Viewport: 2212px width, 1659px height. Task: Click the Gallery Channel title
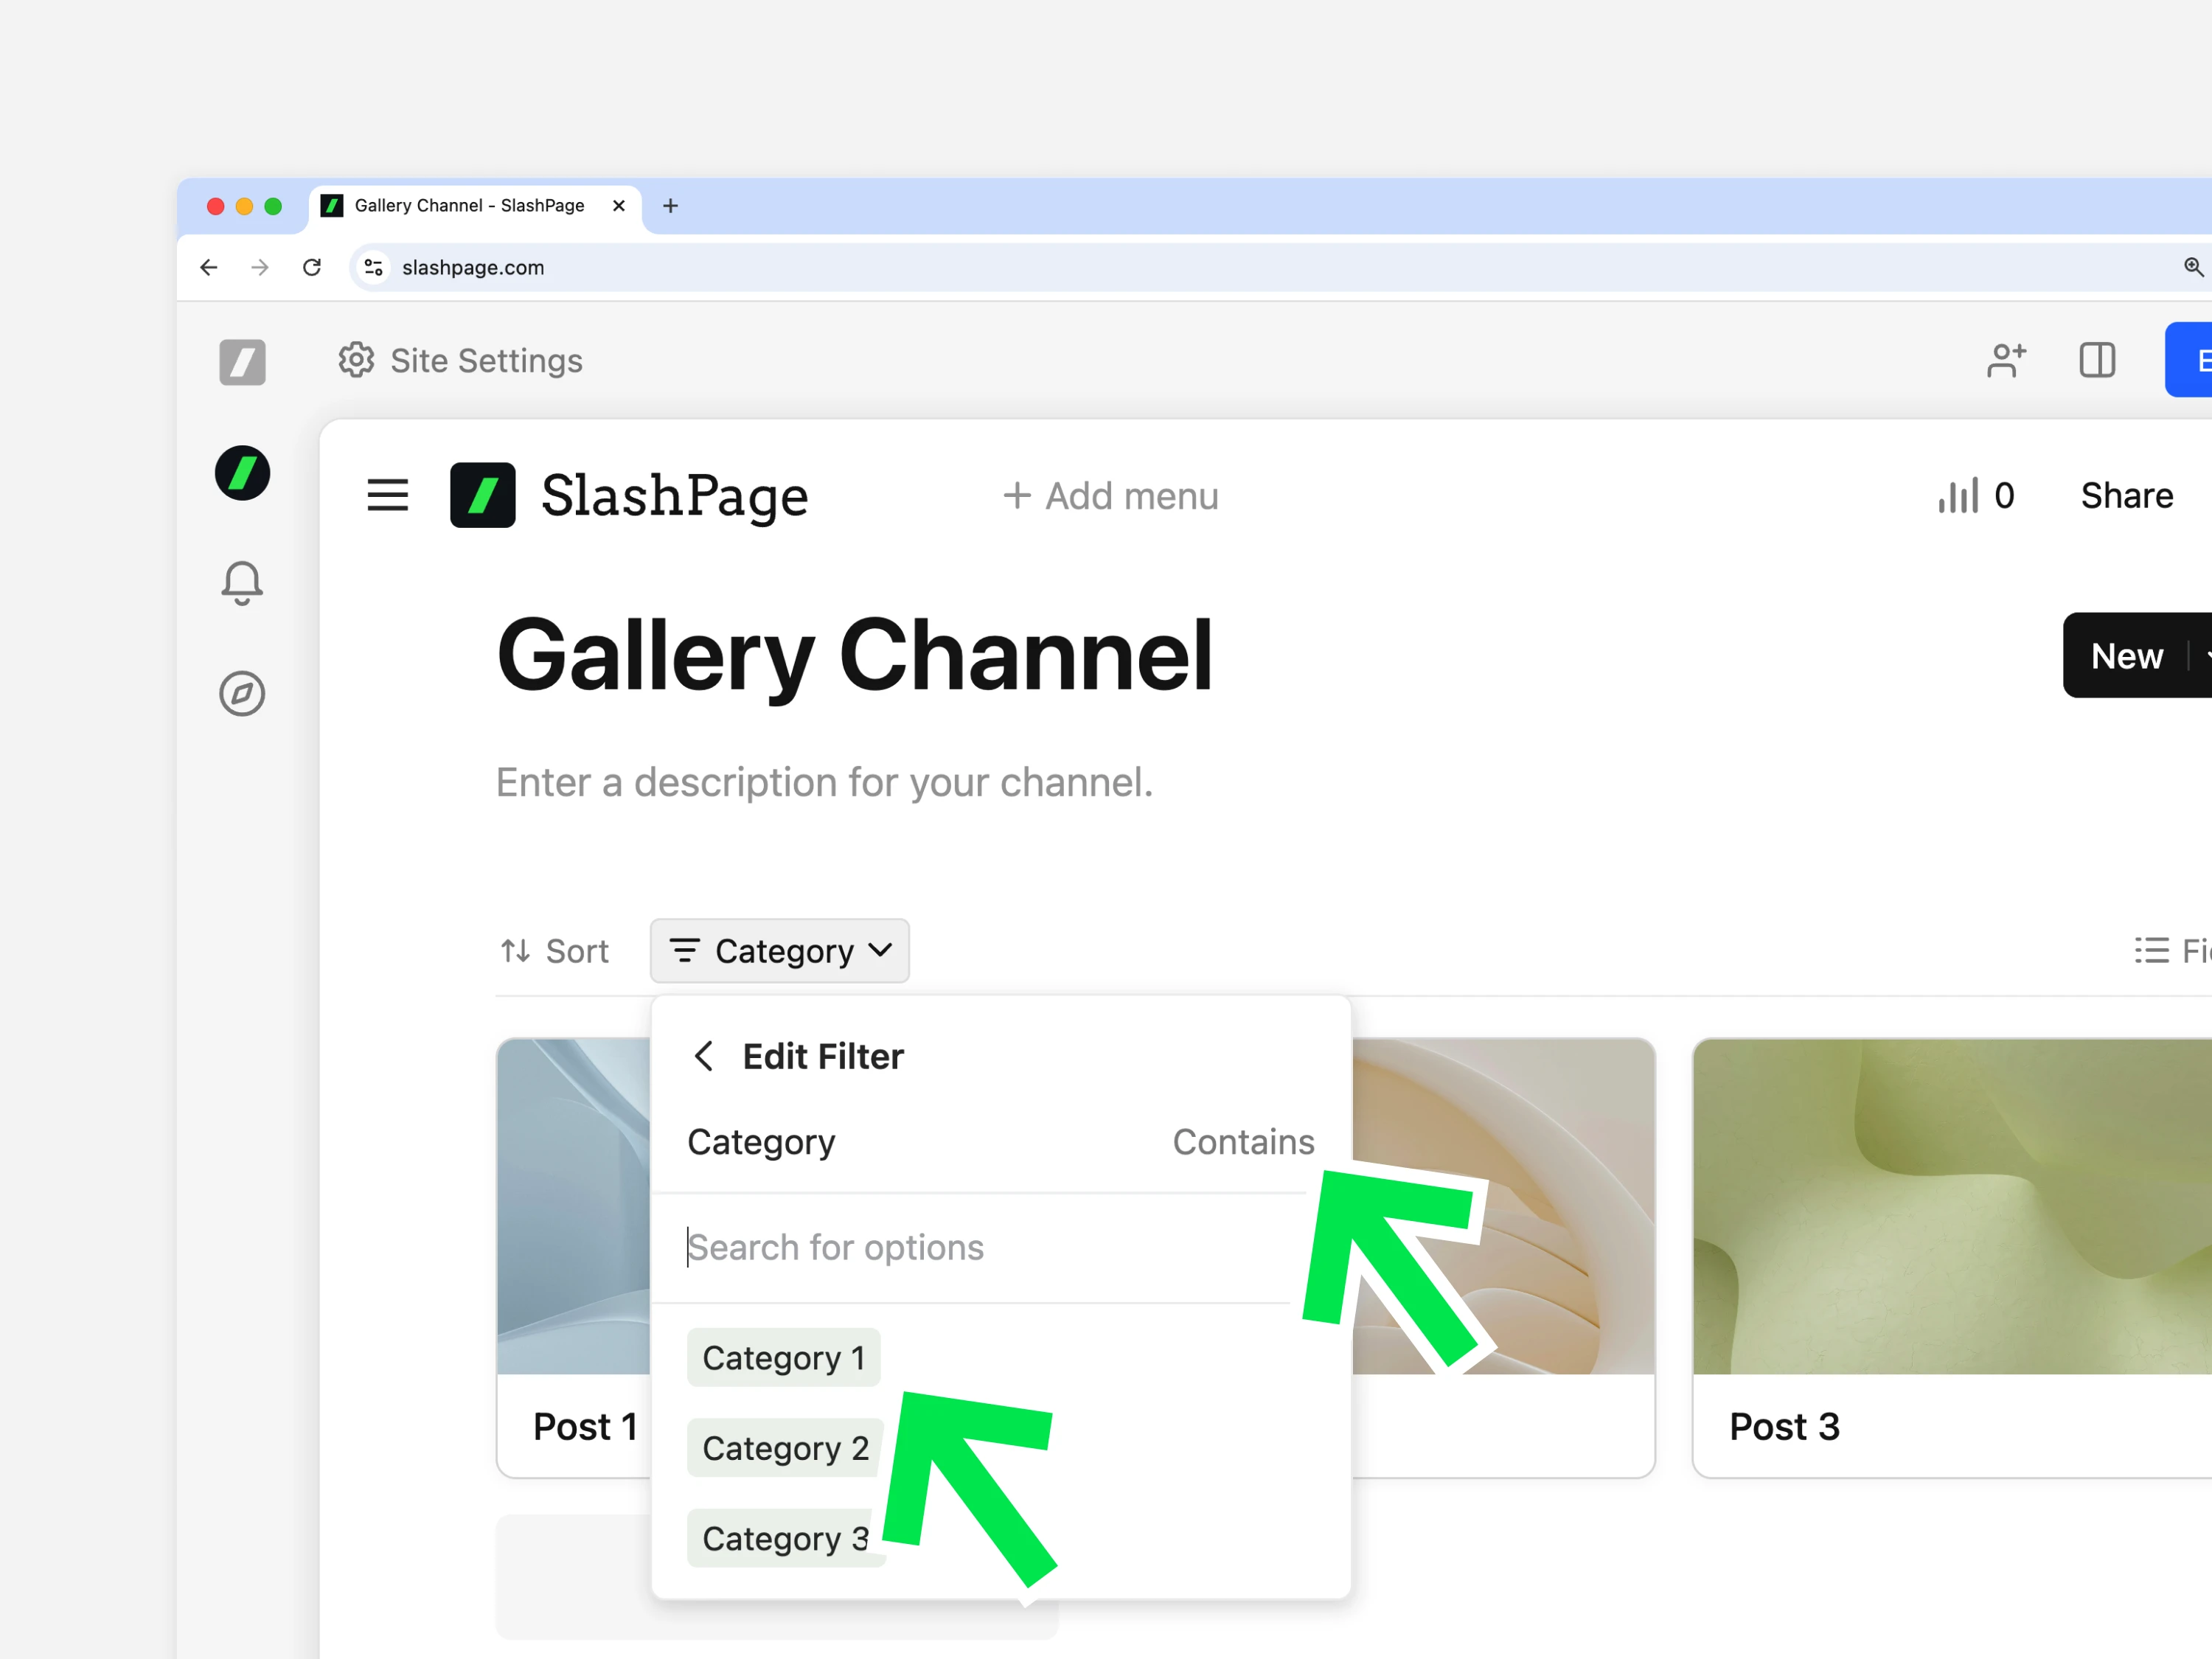coord(854,656)
